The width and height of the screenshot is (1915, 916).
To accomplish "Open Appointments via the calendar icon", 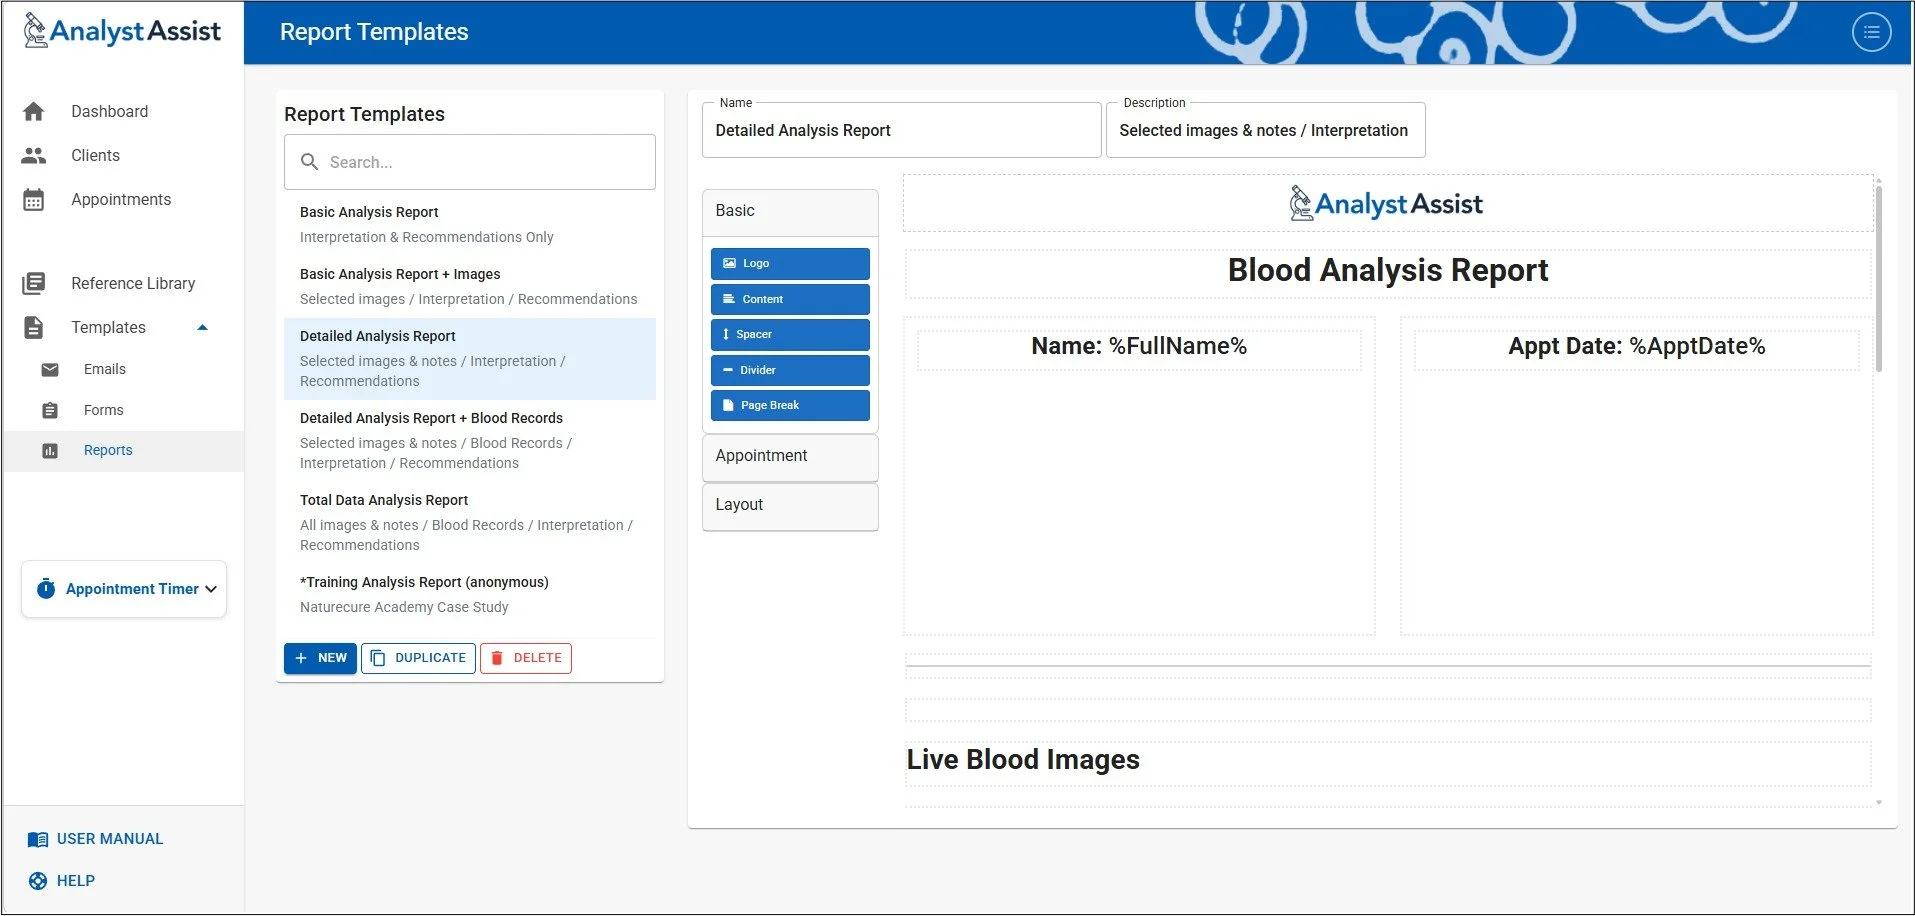I will click(34, 199).
